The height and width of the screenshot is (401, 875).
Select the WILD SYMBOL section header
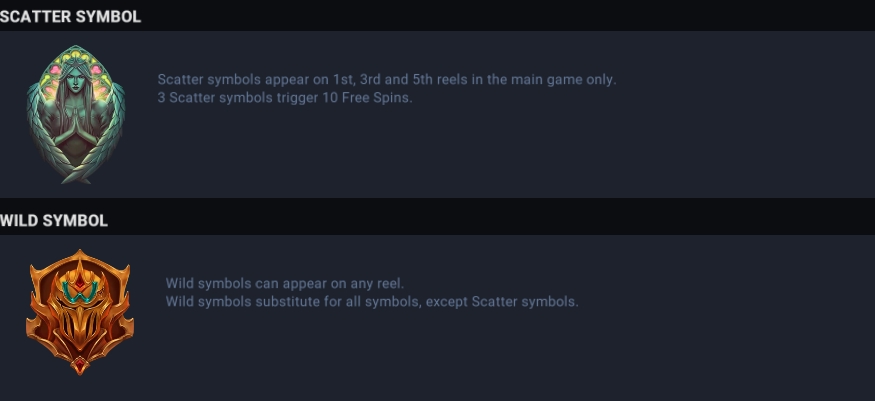[54, 220]
